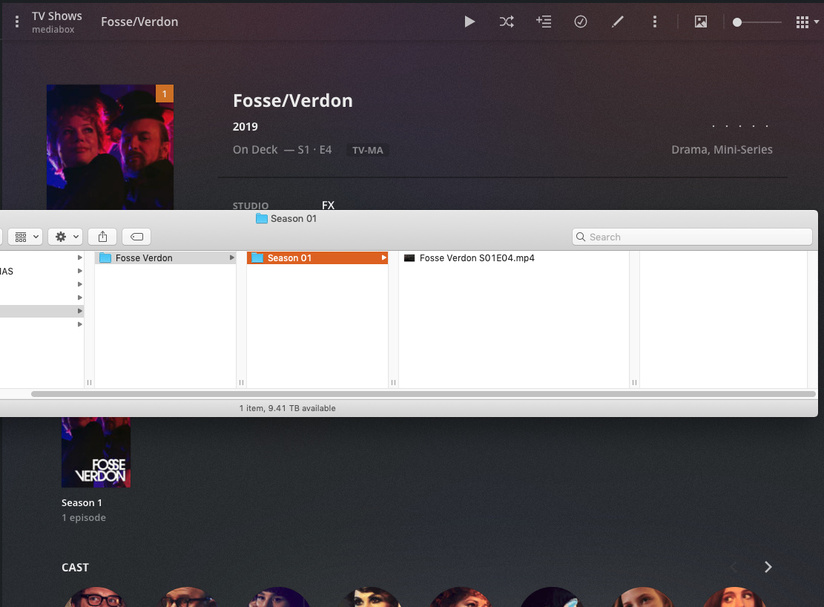
Task: Click the FX studio link
Action: [x=328, y=205]
